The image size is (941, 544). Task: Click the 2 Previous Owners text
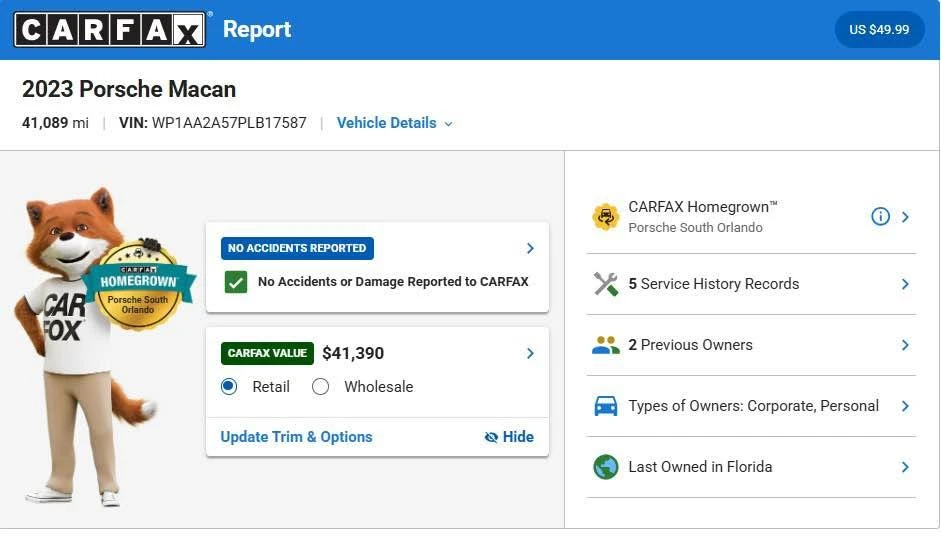point(690,345)
